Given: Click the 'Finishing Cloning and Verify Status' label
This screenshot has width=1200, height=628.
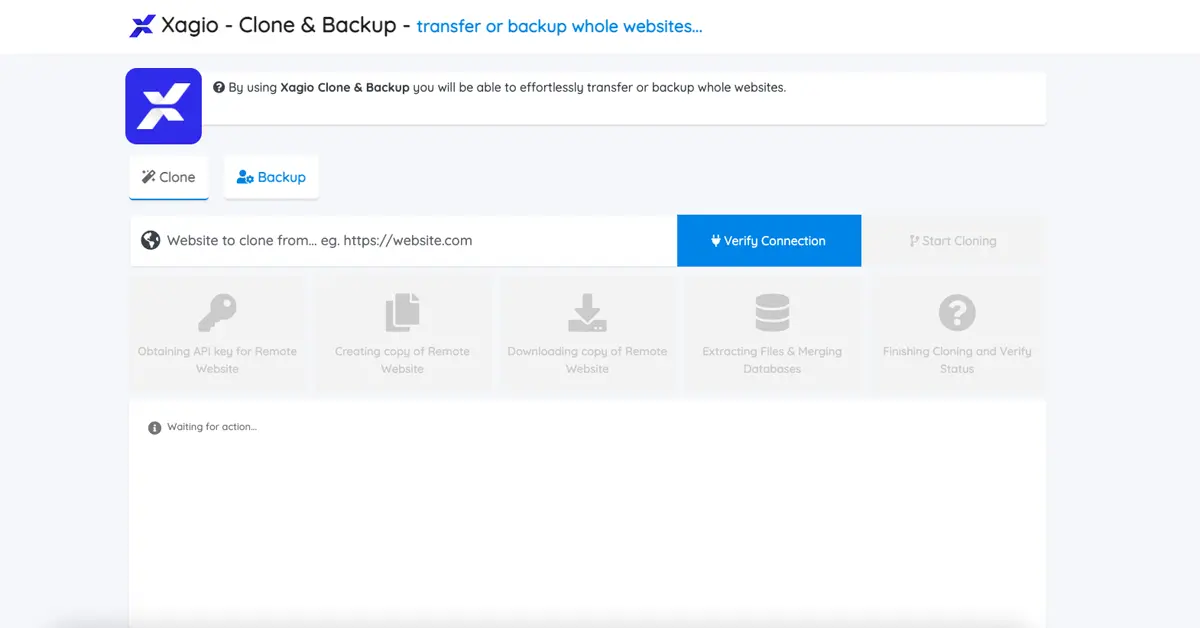Looking at the screenshot, I should (957, 360).
